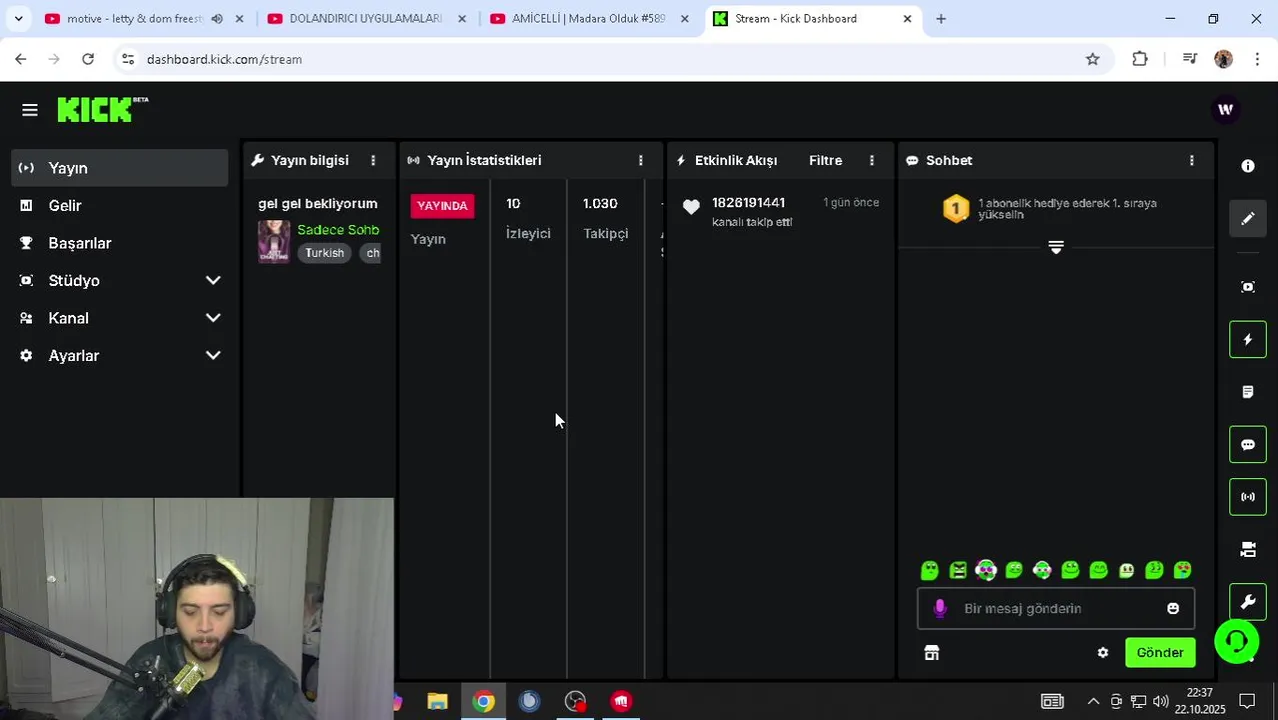Open a new browser tab
Viewport: 1278px width, 720px height.
point(941,19)
